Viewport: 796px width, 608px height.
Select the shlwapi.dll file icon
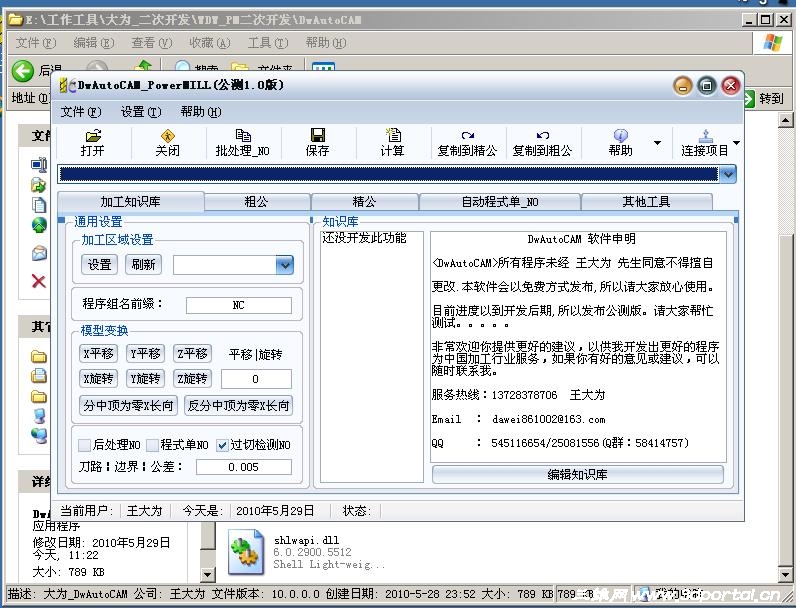247,552
